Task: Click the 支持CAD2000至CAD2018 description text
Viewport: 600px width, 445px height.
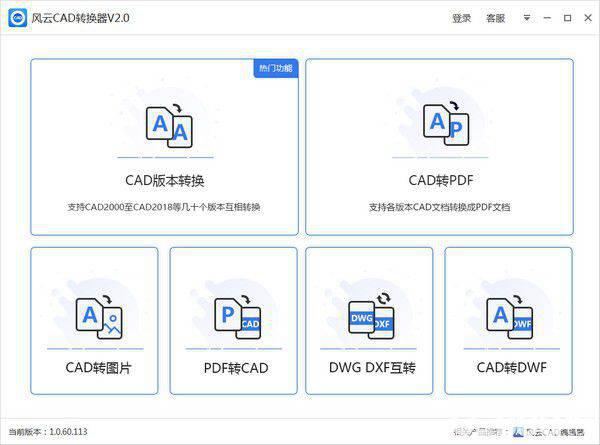Action: 164,207
